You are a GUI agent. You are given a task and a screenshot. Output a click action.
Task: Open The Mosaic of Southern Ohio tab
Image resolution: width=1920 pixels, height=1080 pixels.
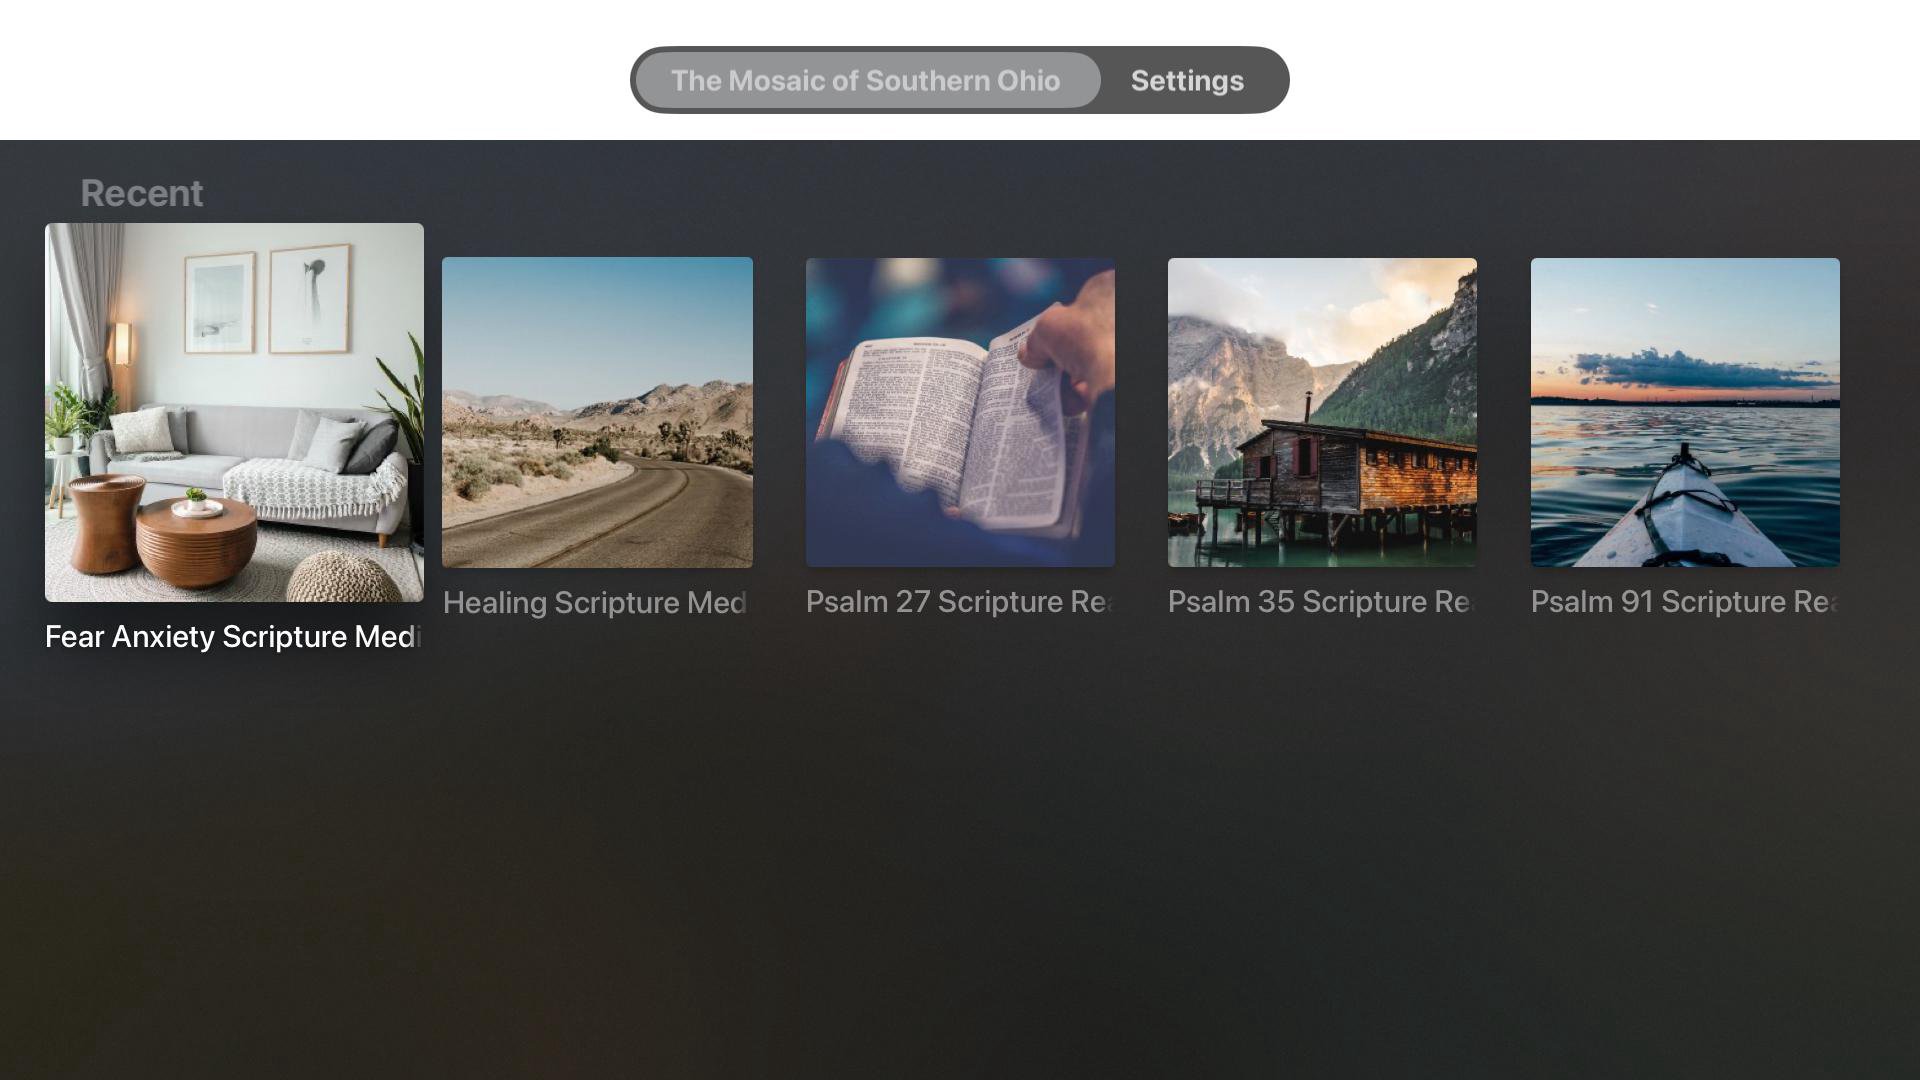(x=866, y=81)
